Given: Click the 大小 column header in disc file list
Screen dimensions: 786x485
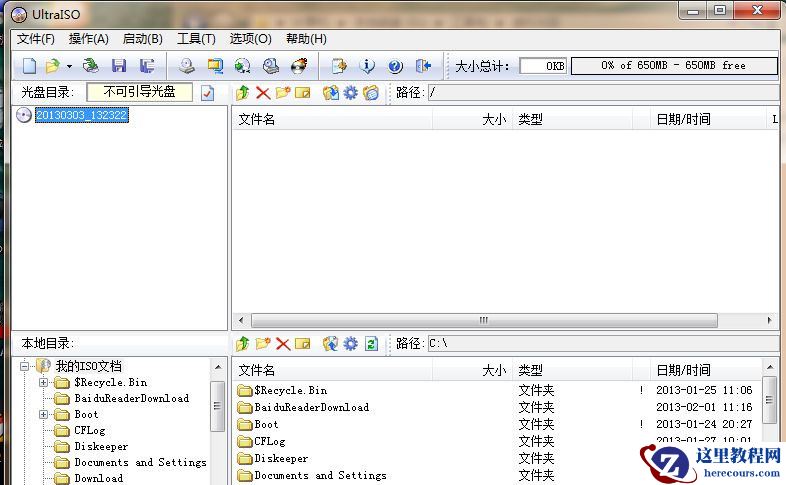Looking at the screenshot, I should 472,119.
